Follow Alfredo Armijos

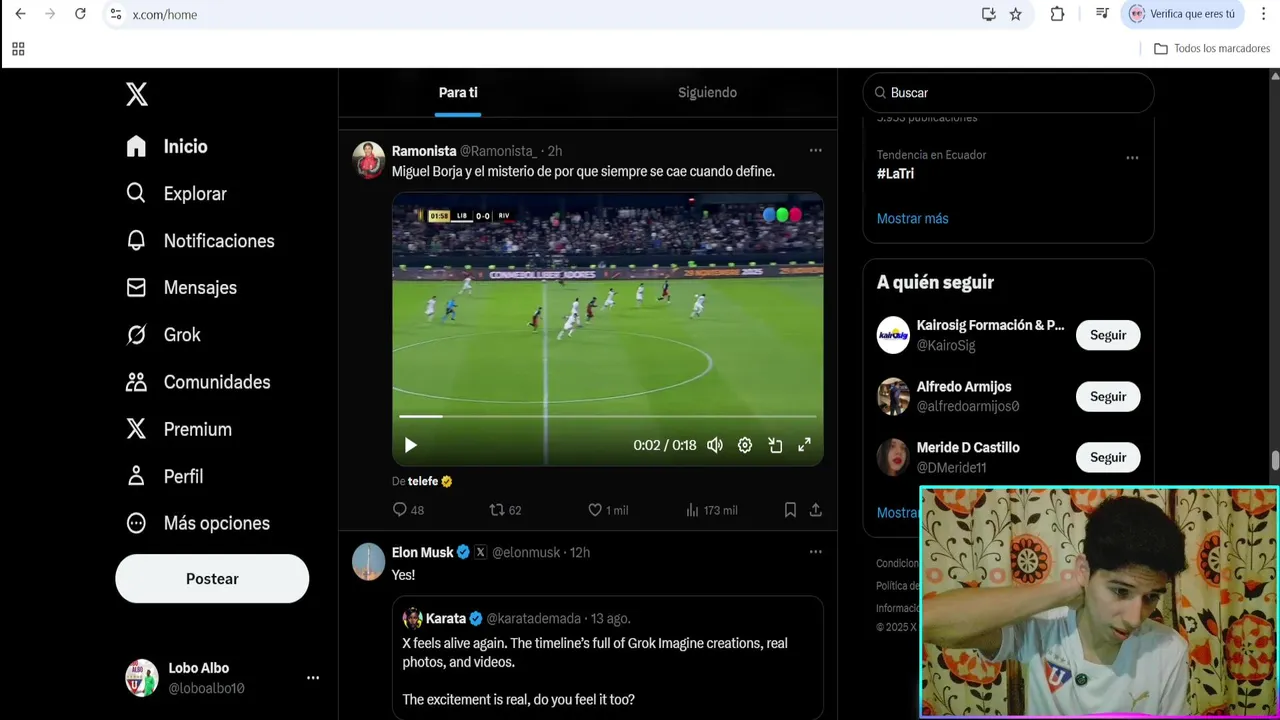tap(1108, 397)
